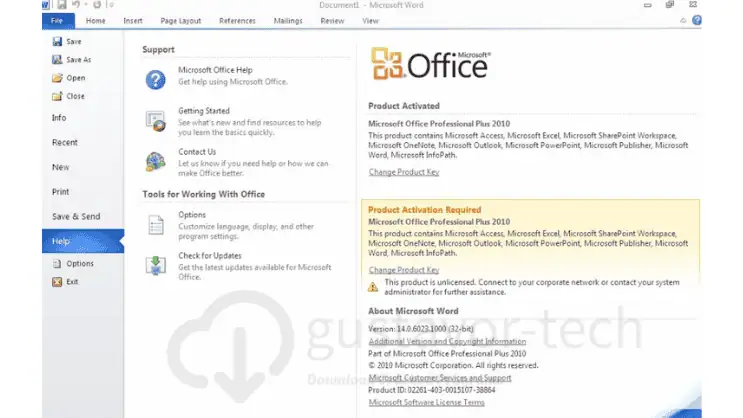743x418 pixels.
Task: Click the Open folder icon in the sidebar
Action: pos(57,78)
